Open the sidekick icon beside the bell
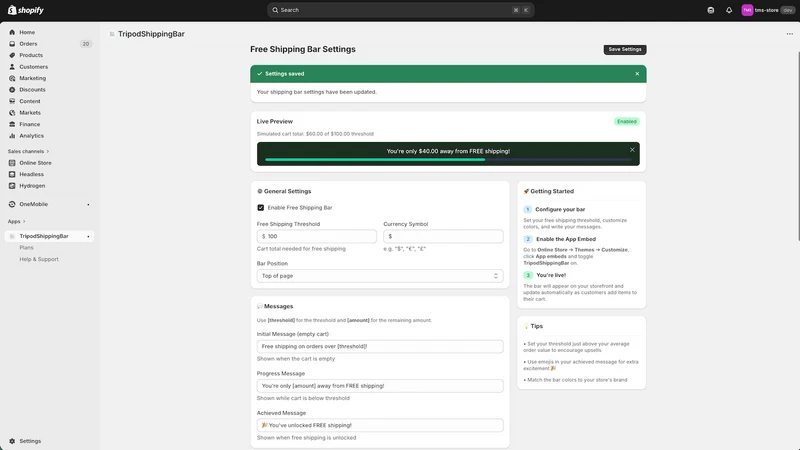800x450 pixels. [711, 10]
